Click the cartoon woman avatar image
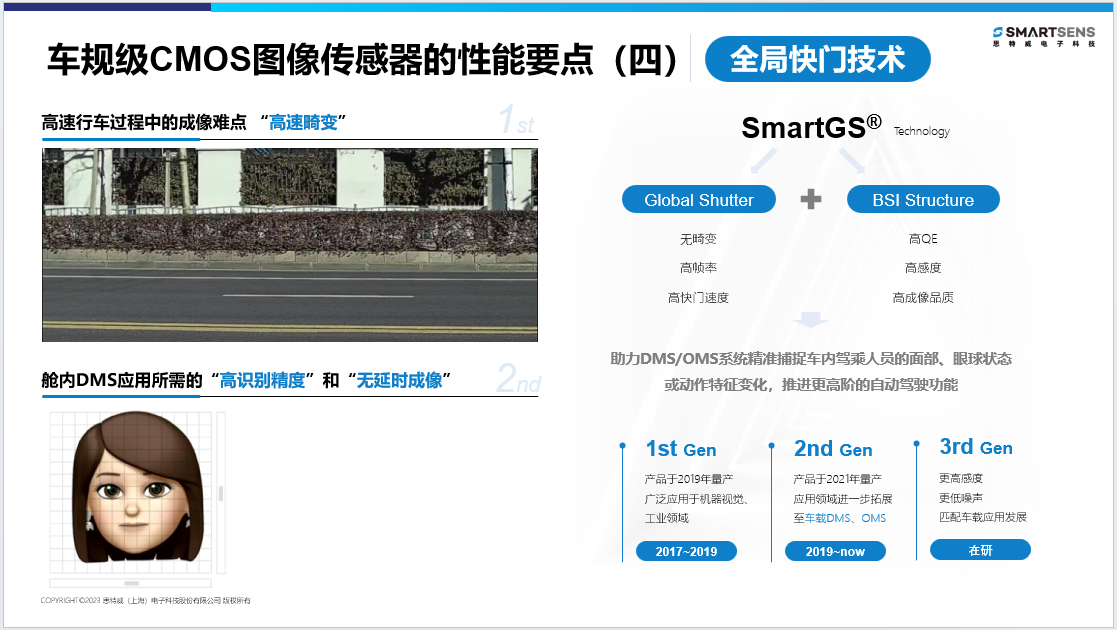 click(x=137, y=487)
